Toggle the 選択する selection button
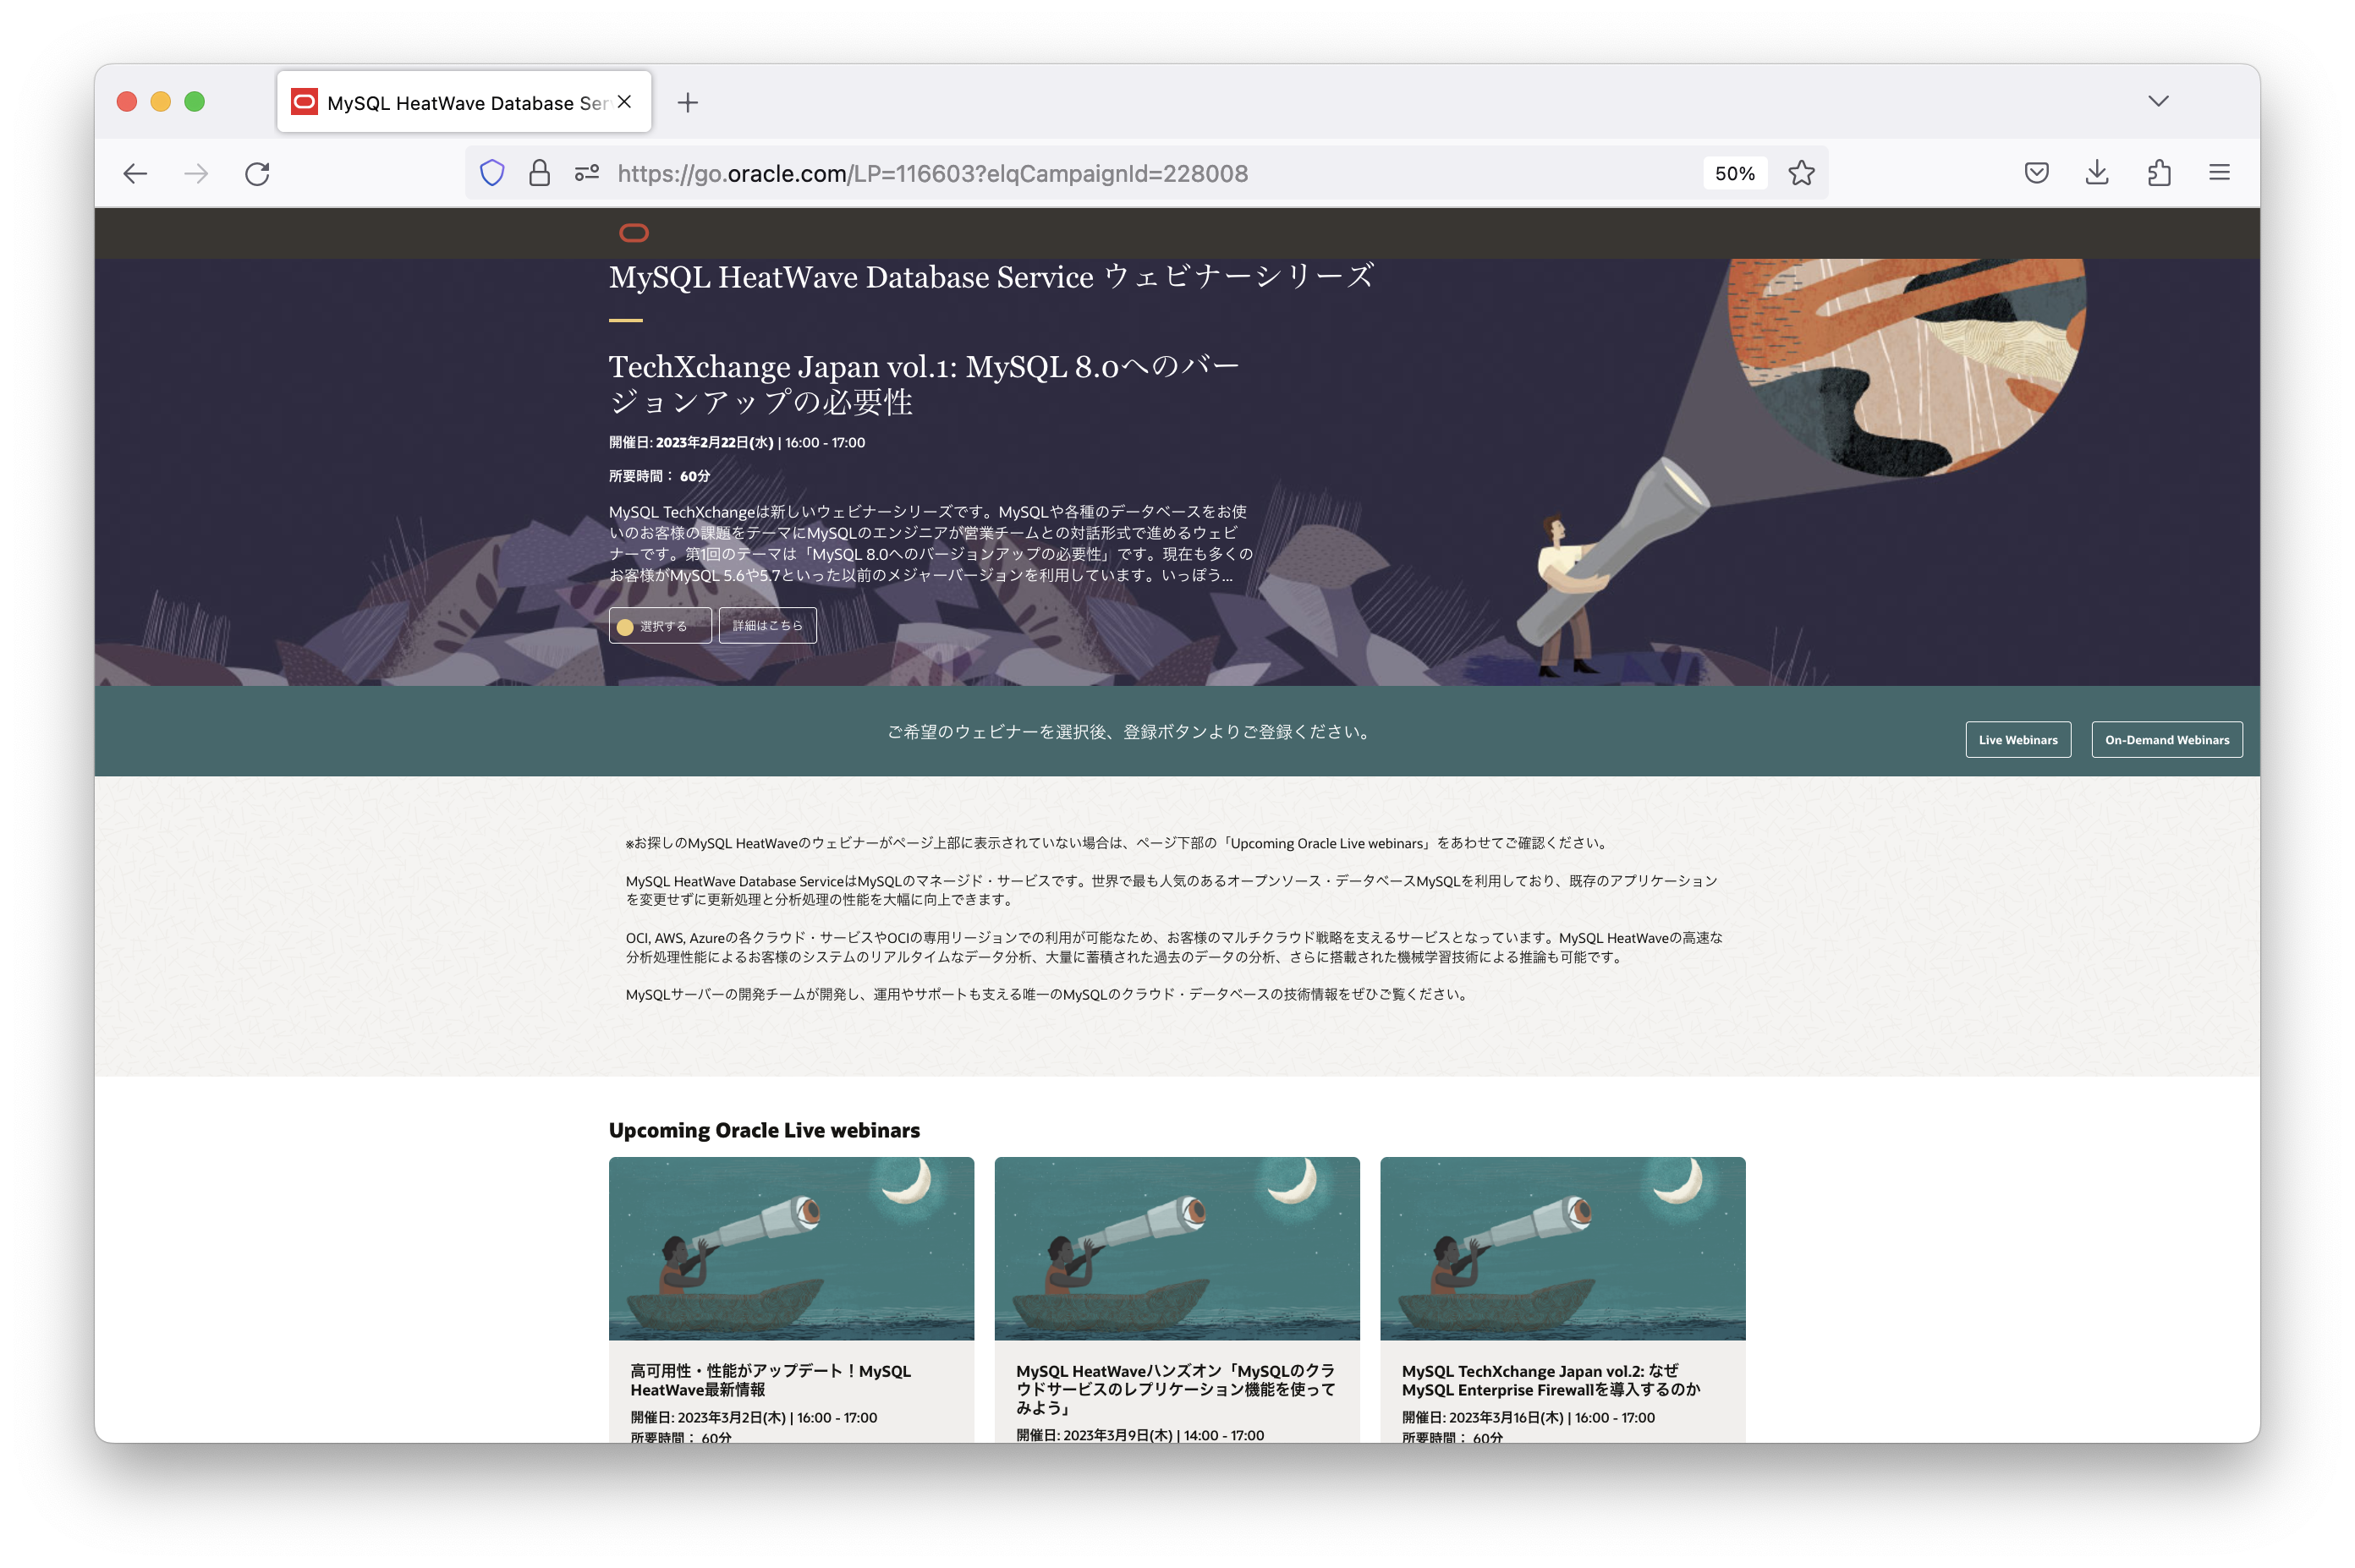Image resolution: width=2355 pixels, height=1568 pixels. click(x=660, y=626)
